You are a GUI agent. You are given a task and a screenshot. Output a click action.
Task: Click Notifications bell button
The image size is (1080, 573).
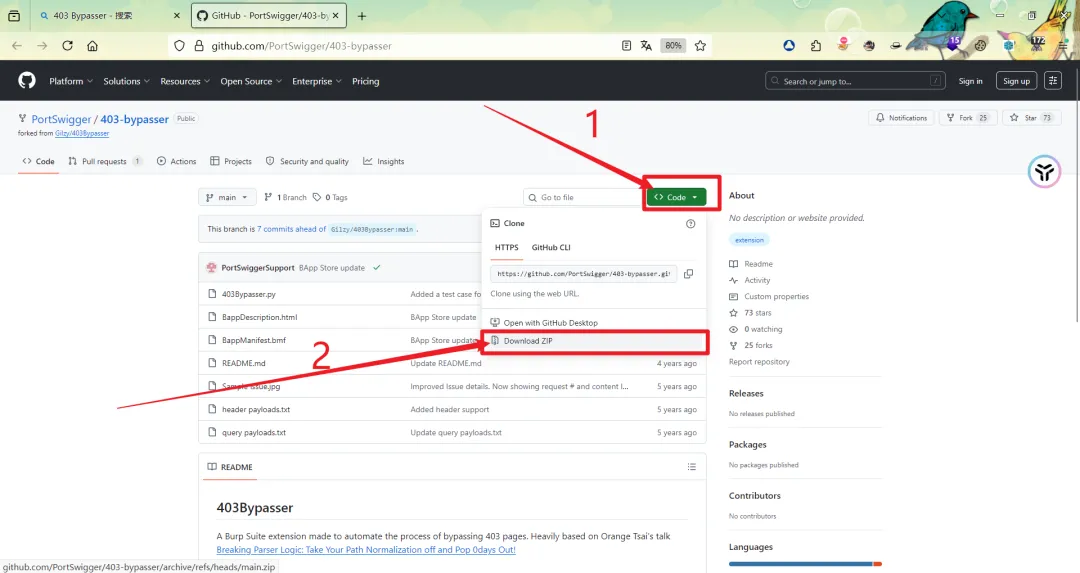[902, 118]
